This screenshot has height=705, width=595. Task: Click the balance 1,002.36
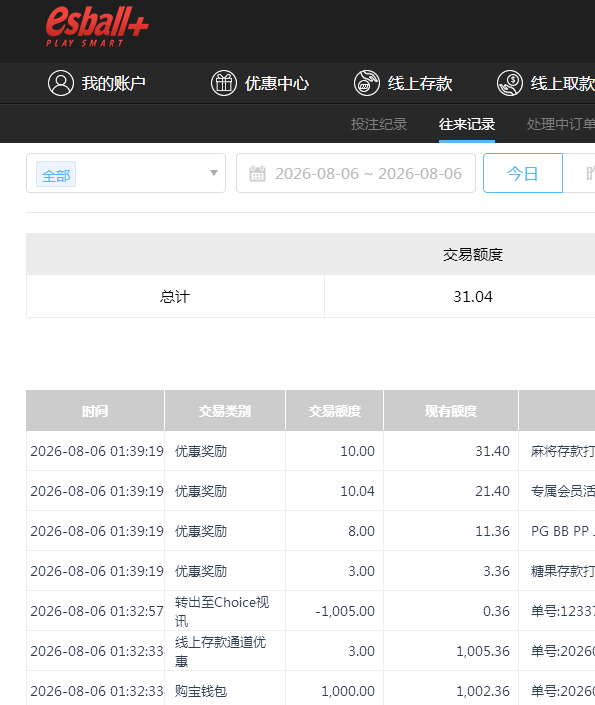[483, 691]
